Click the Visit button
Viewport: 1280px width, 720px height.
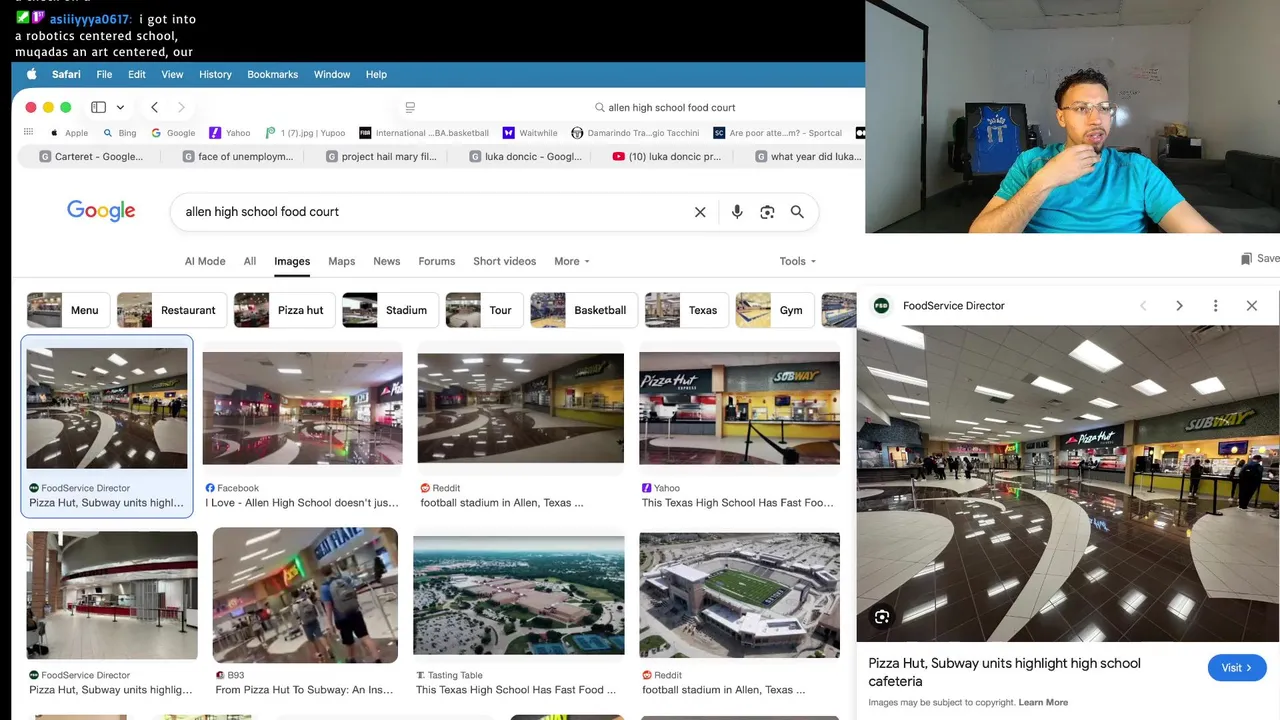pos(1237,668)
